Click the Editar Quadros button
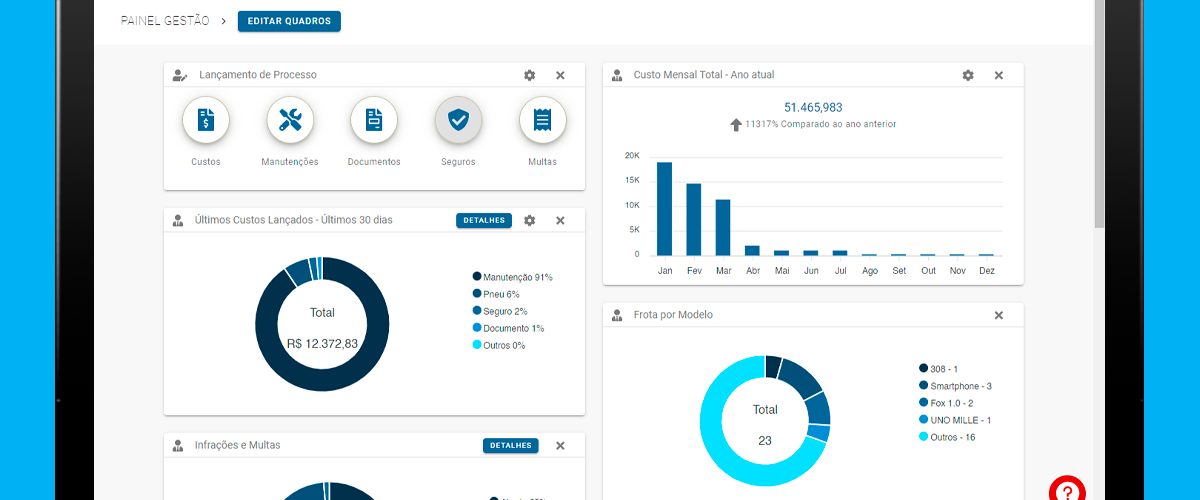The width and height of the screenshot is (1200, 500). tap(289, 21)
